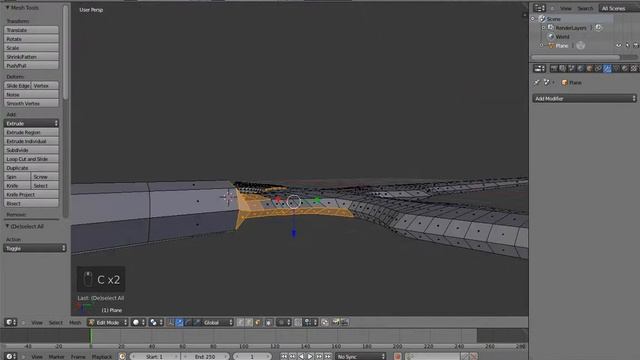640x360 pixels.
Task: Click the End 250 frame field
Action: 205,357
